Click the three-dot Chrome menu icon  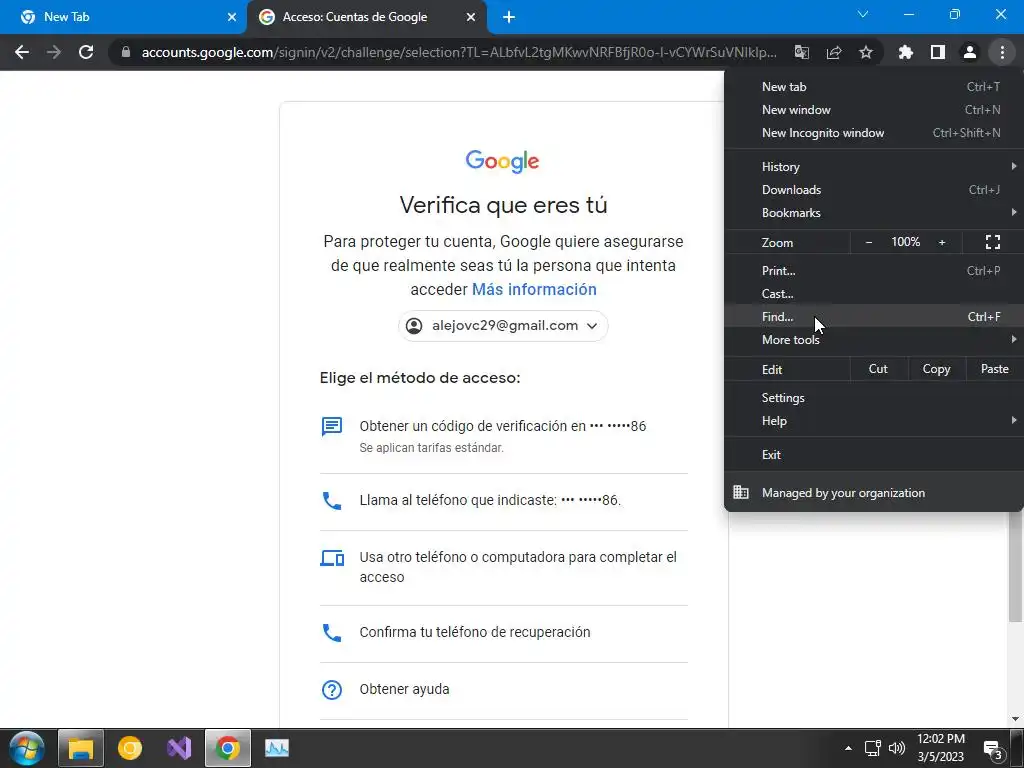pyautogui.click(x=1002, y=52)
